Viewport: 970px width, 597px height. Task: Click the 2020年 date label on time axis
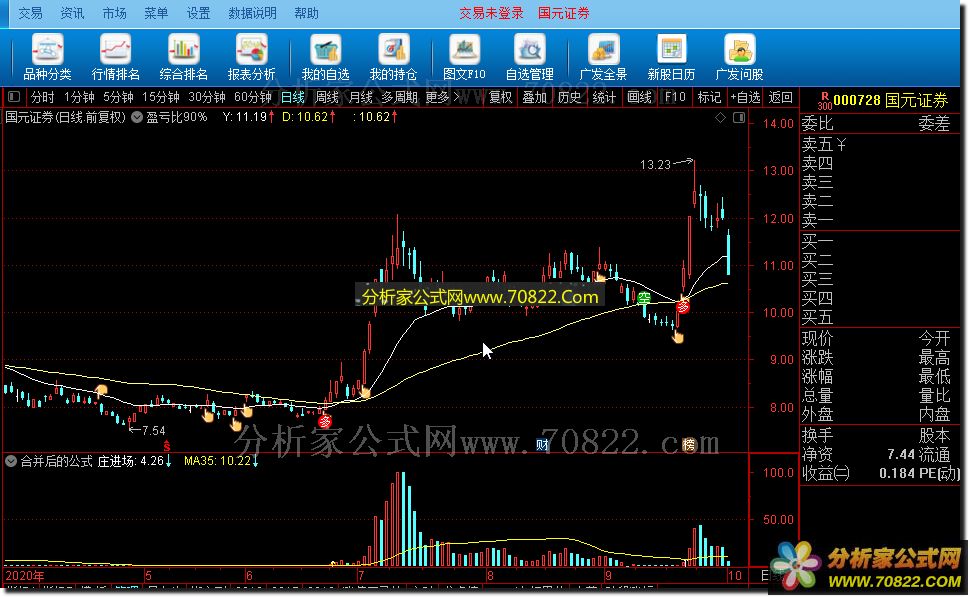25,575
